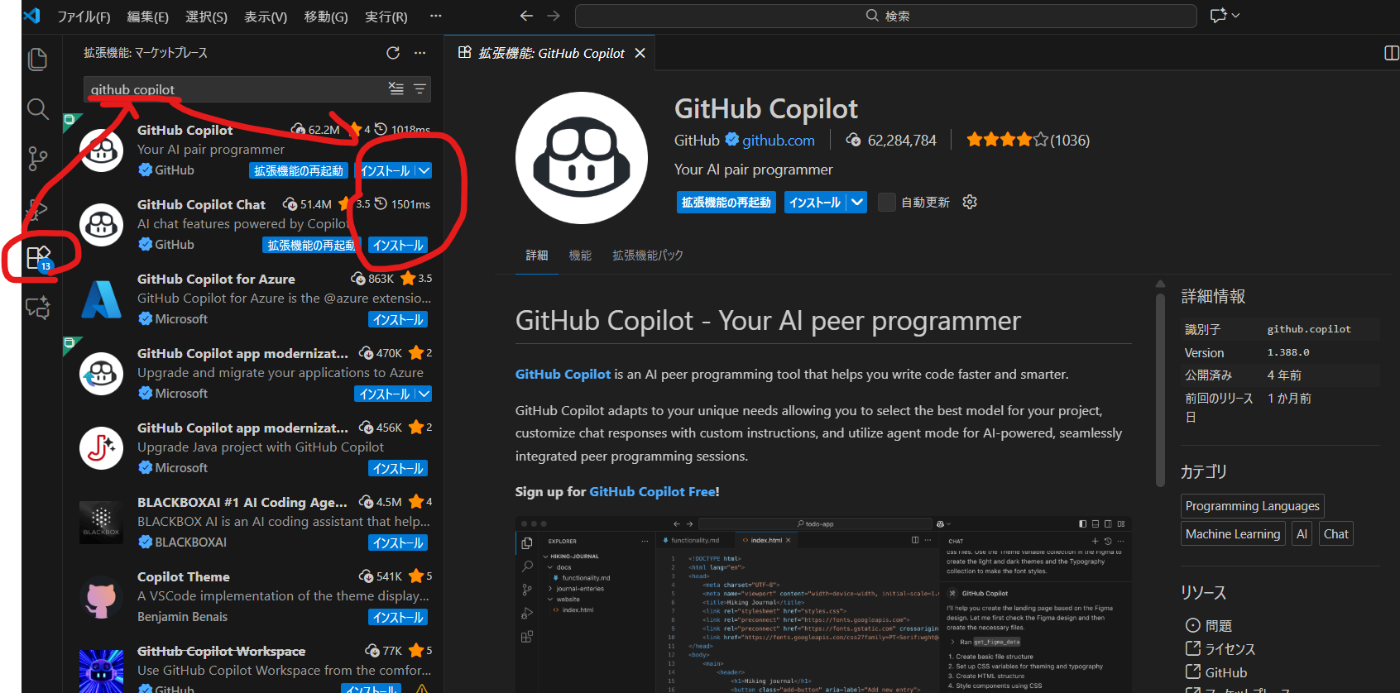Open Copilot menu in title bar
The width and height of the screenshot is (1400, 693).
(1224, 16)
